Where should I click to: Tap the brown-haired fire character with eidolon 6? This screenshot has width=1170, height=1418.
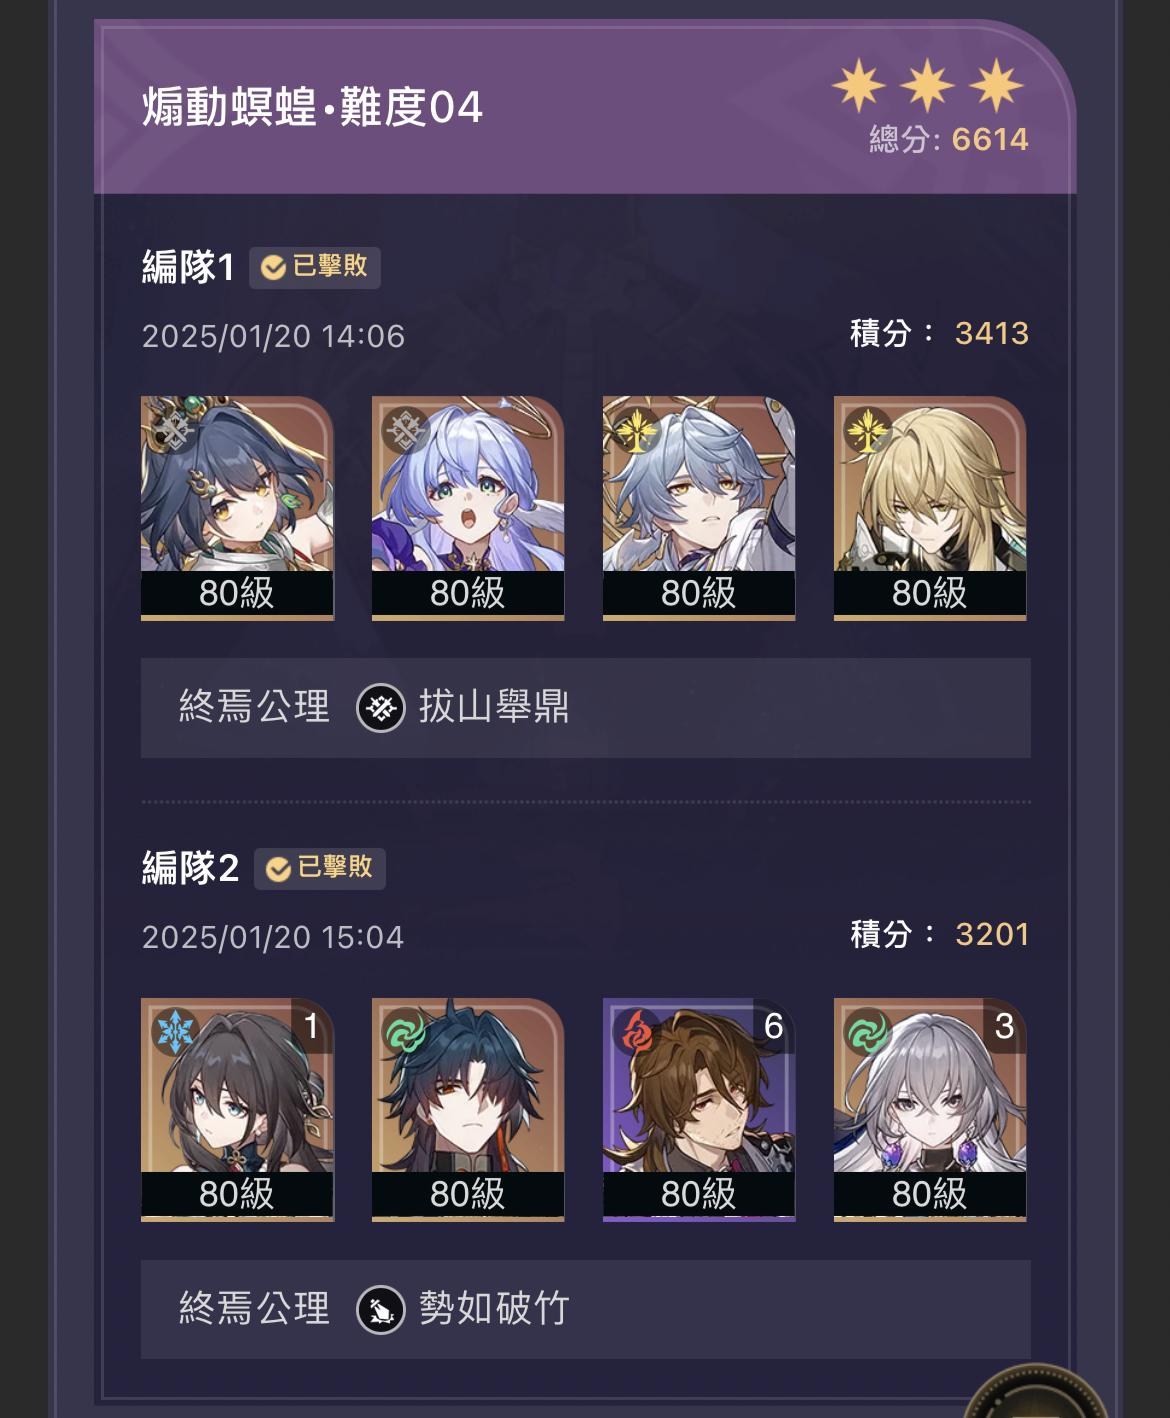point(699,1109)
